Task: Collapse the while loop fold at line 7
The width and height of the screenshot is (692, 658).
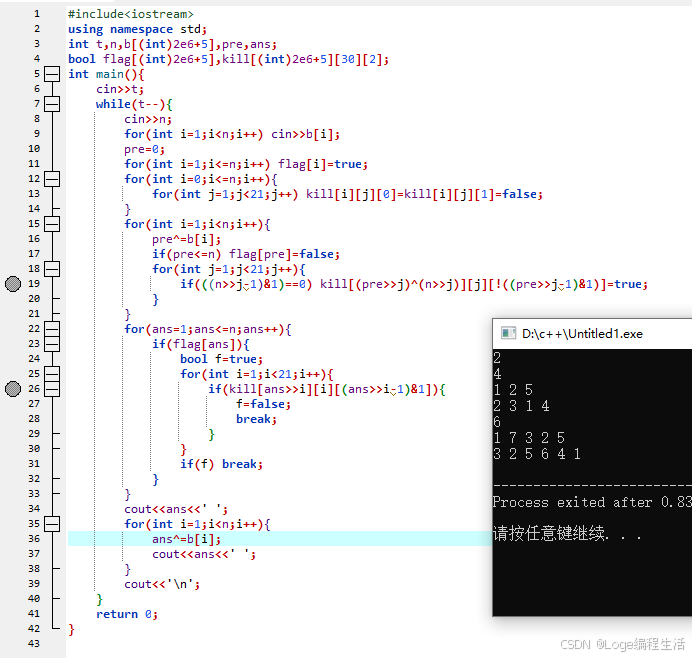Action: click(52, 104)
